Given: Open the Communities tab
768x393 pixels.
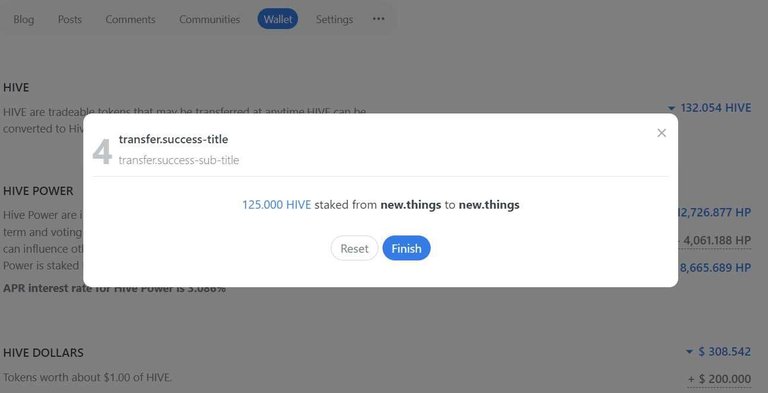Looking at the screenshot, I should (x=209, y=20).
